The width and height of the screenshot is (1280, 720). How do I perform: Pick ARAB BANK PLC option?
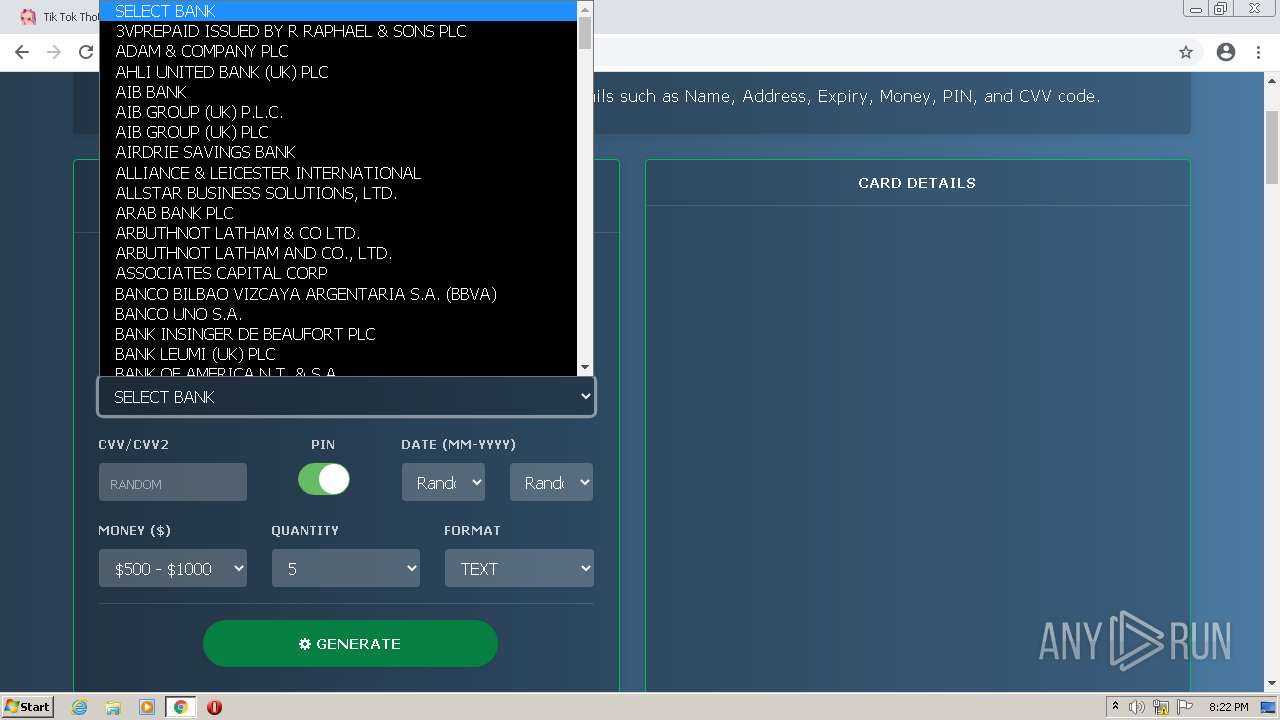tap(338, 213)
